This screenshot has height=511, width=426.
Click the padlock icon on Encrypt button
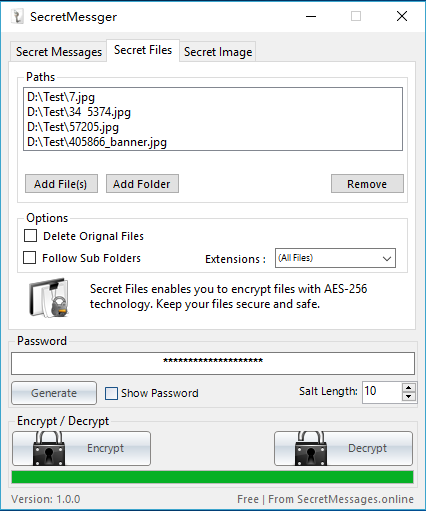pos(49,448)
